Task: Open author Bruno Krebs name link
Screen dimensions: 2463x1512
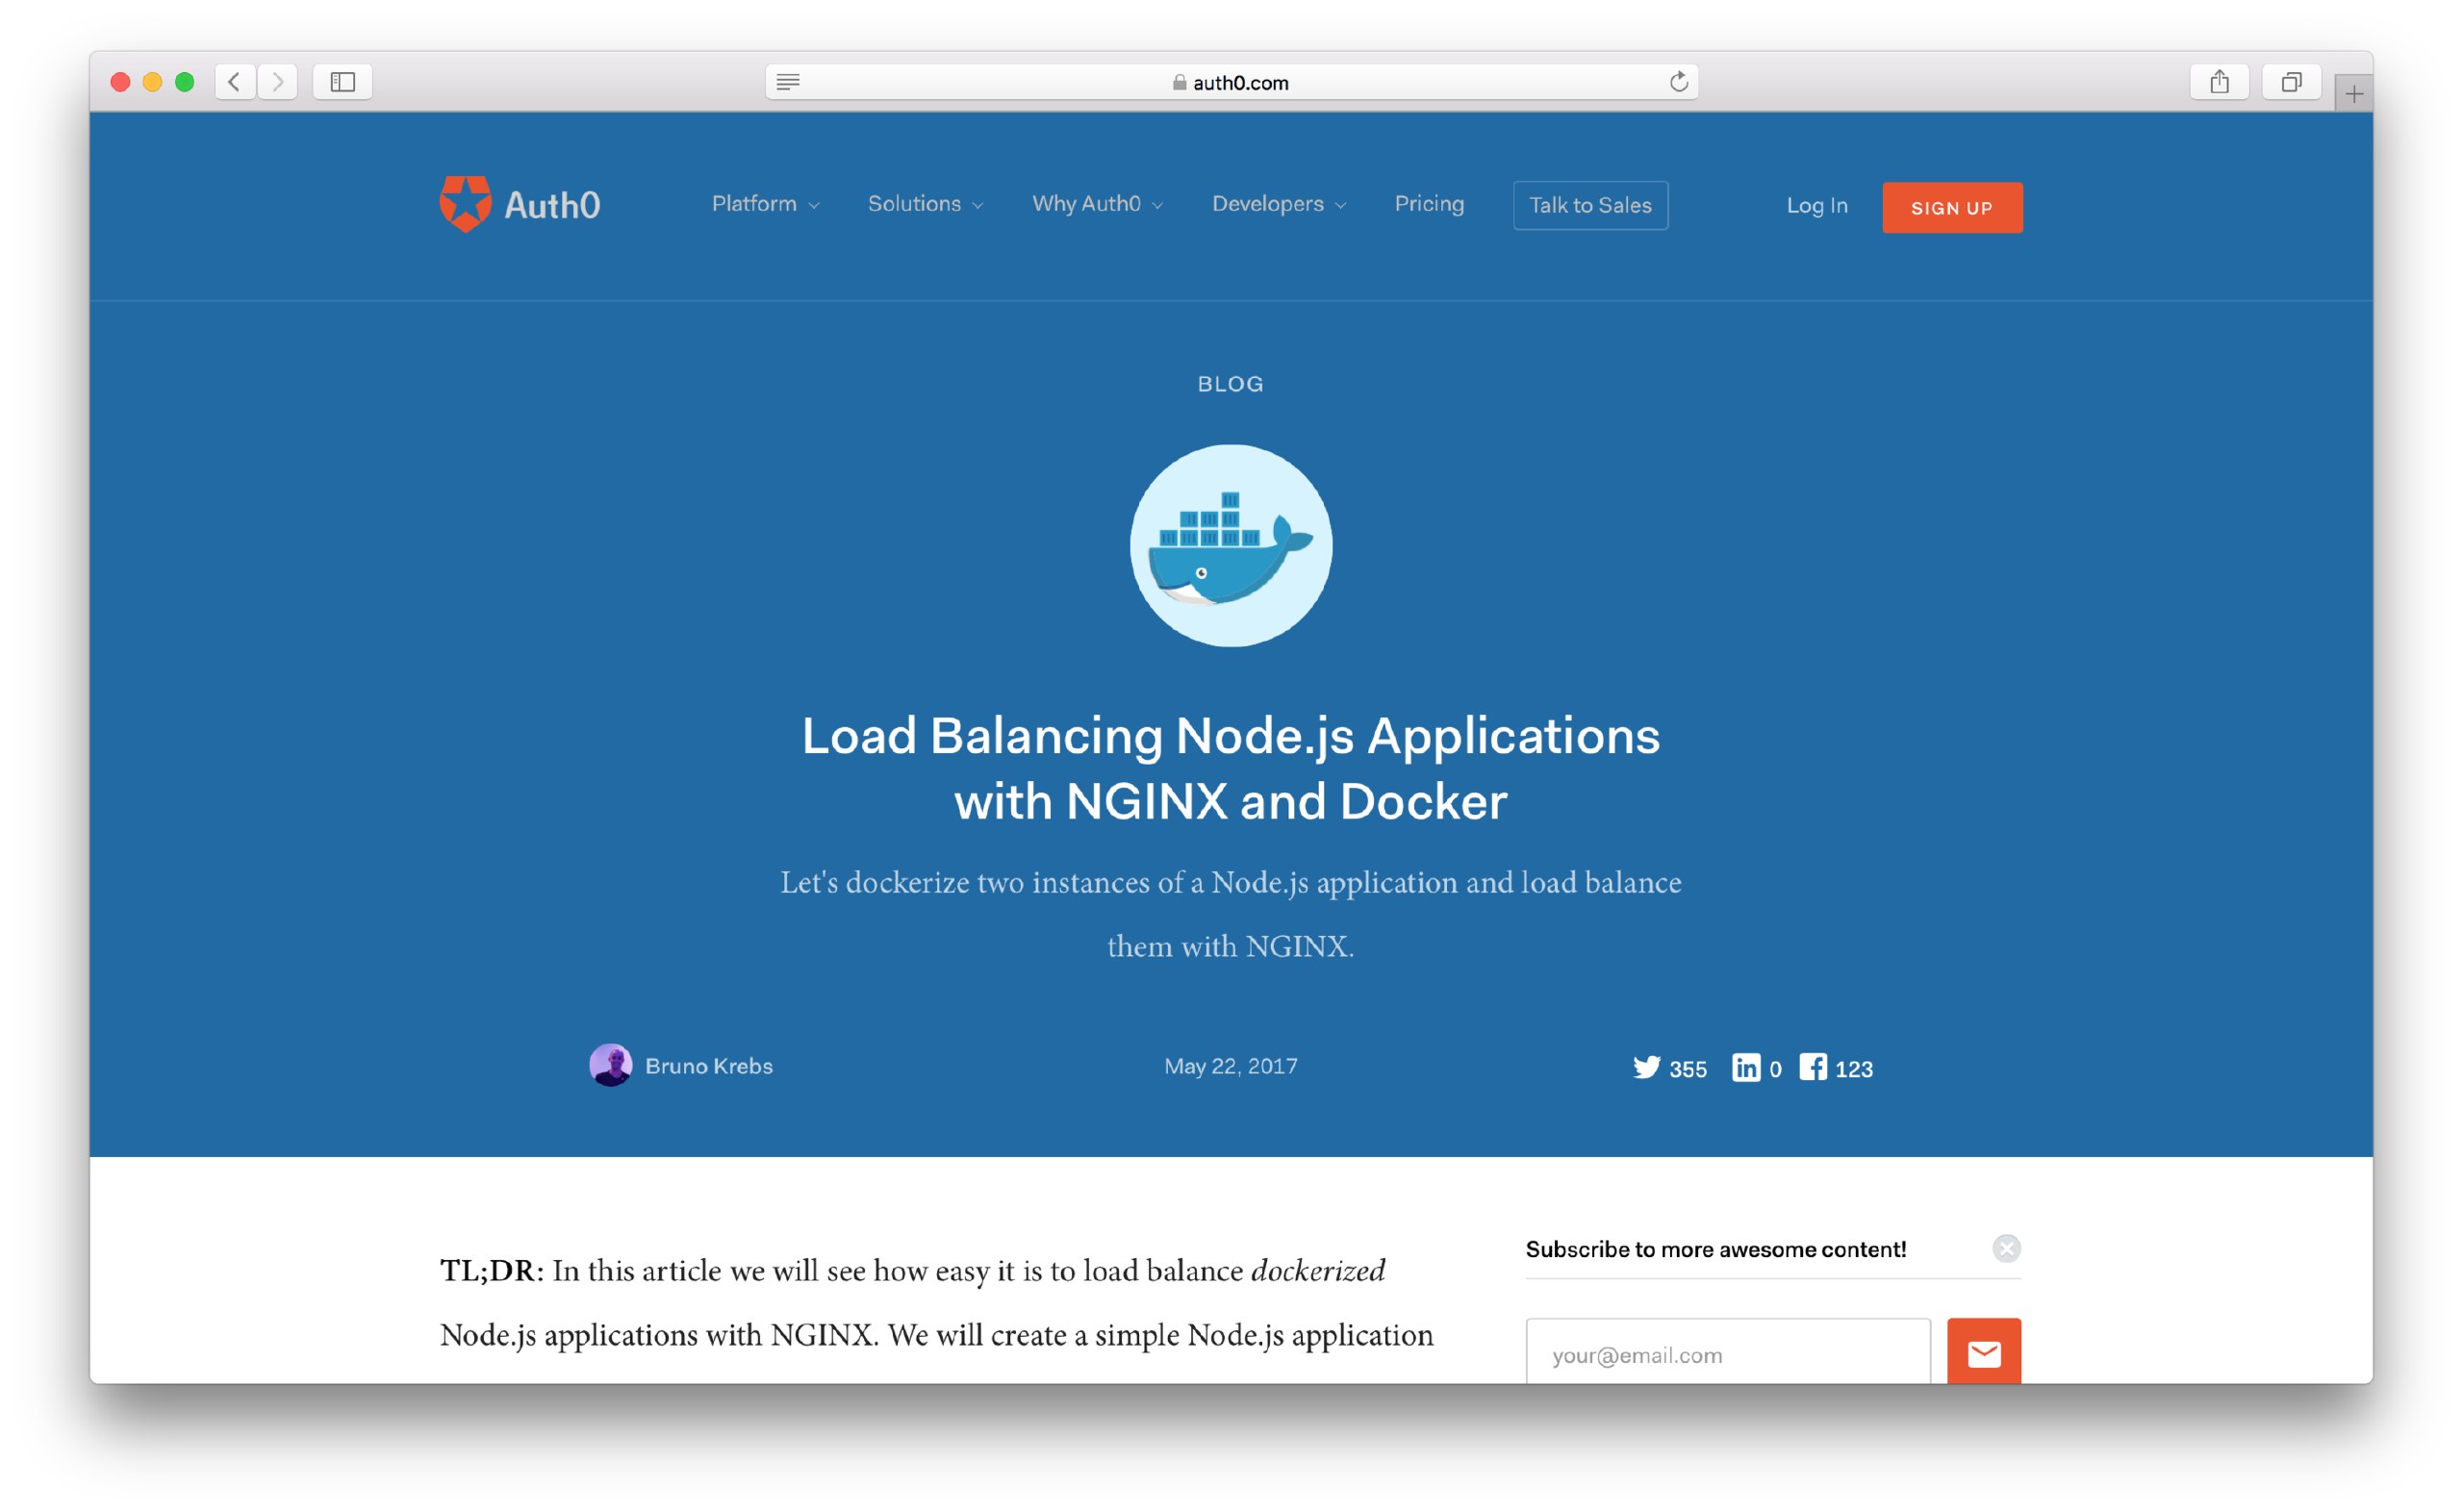Action: (x=709, y=1066)
